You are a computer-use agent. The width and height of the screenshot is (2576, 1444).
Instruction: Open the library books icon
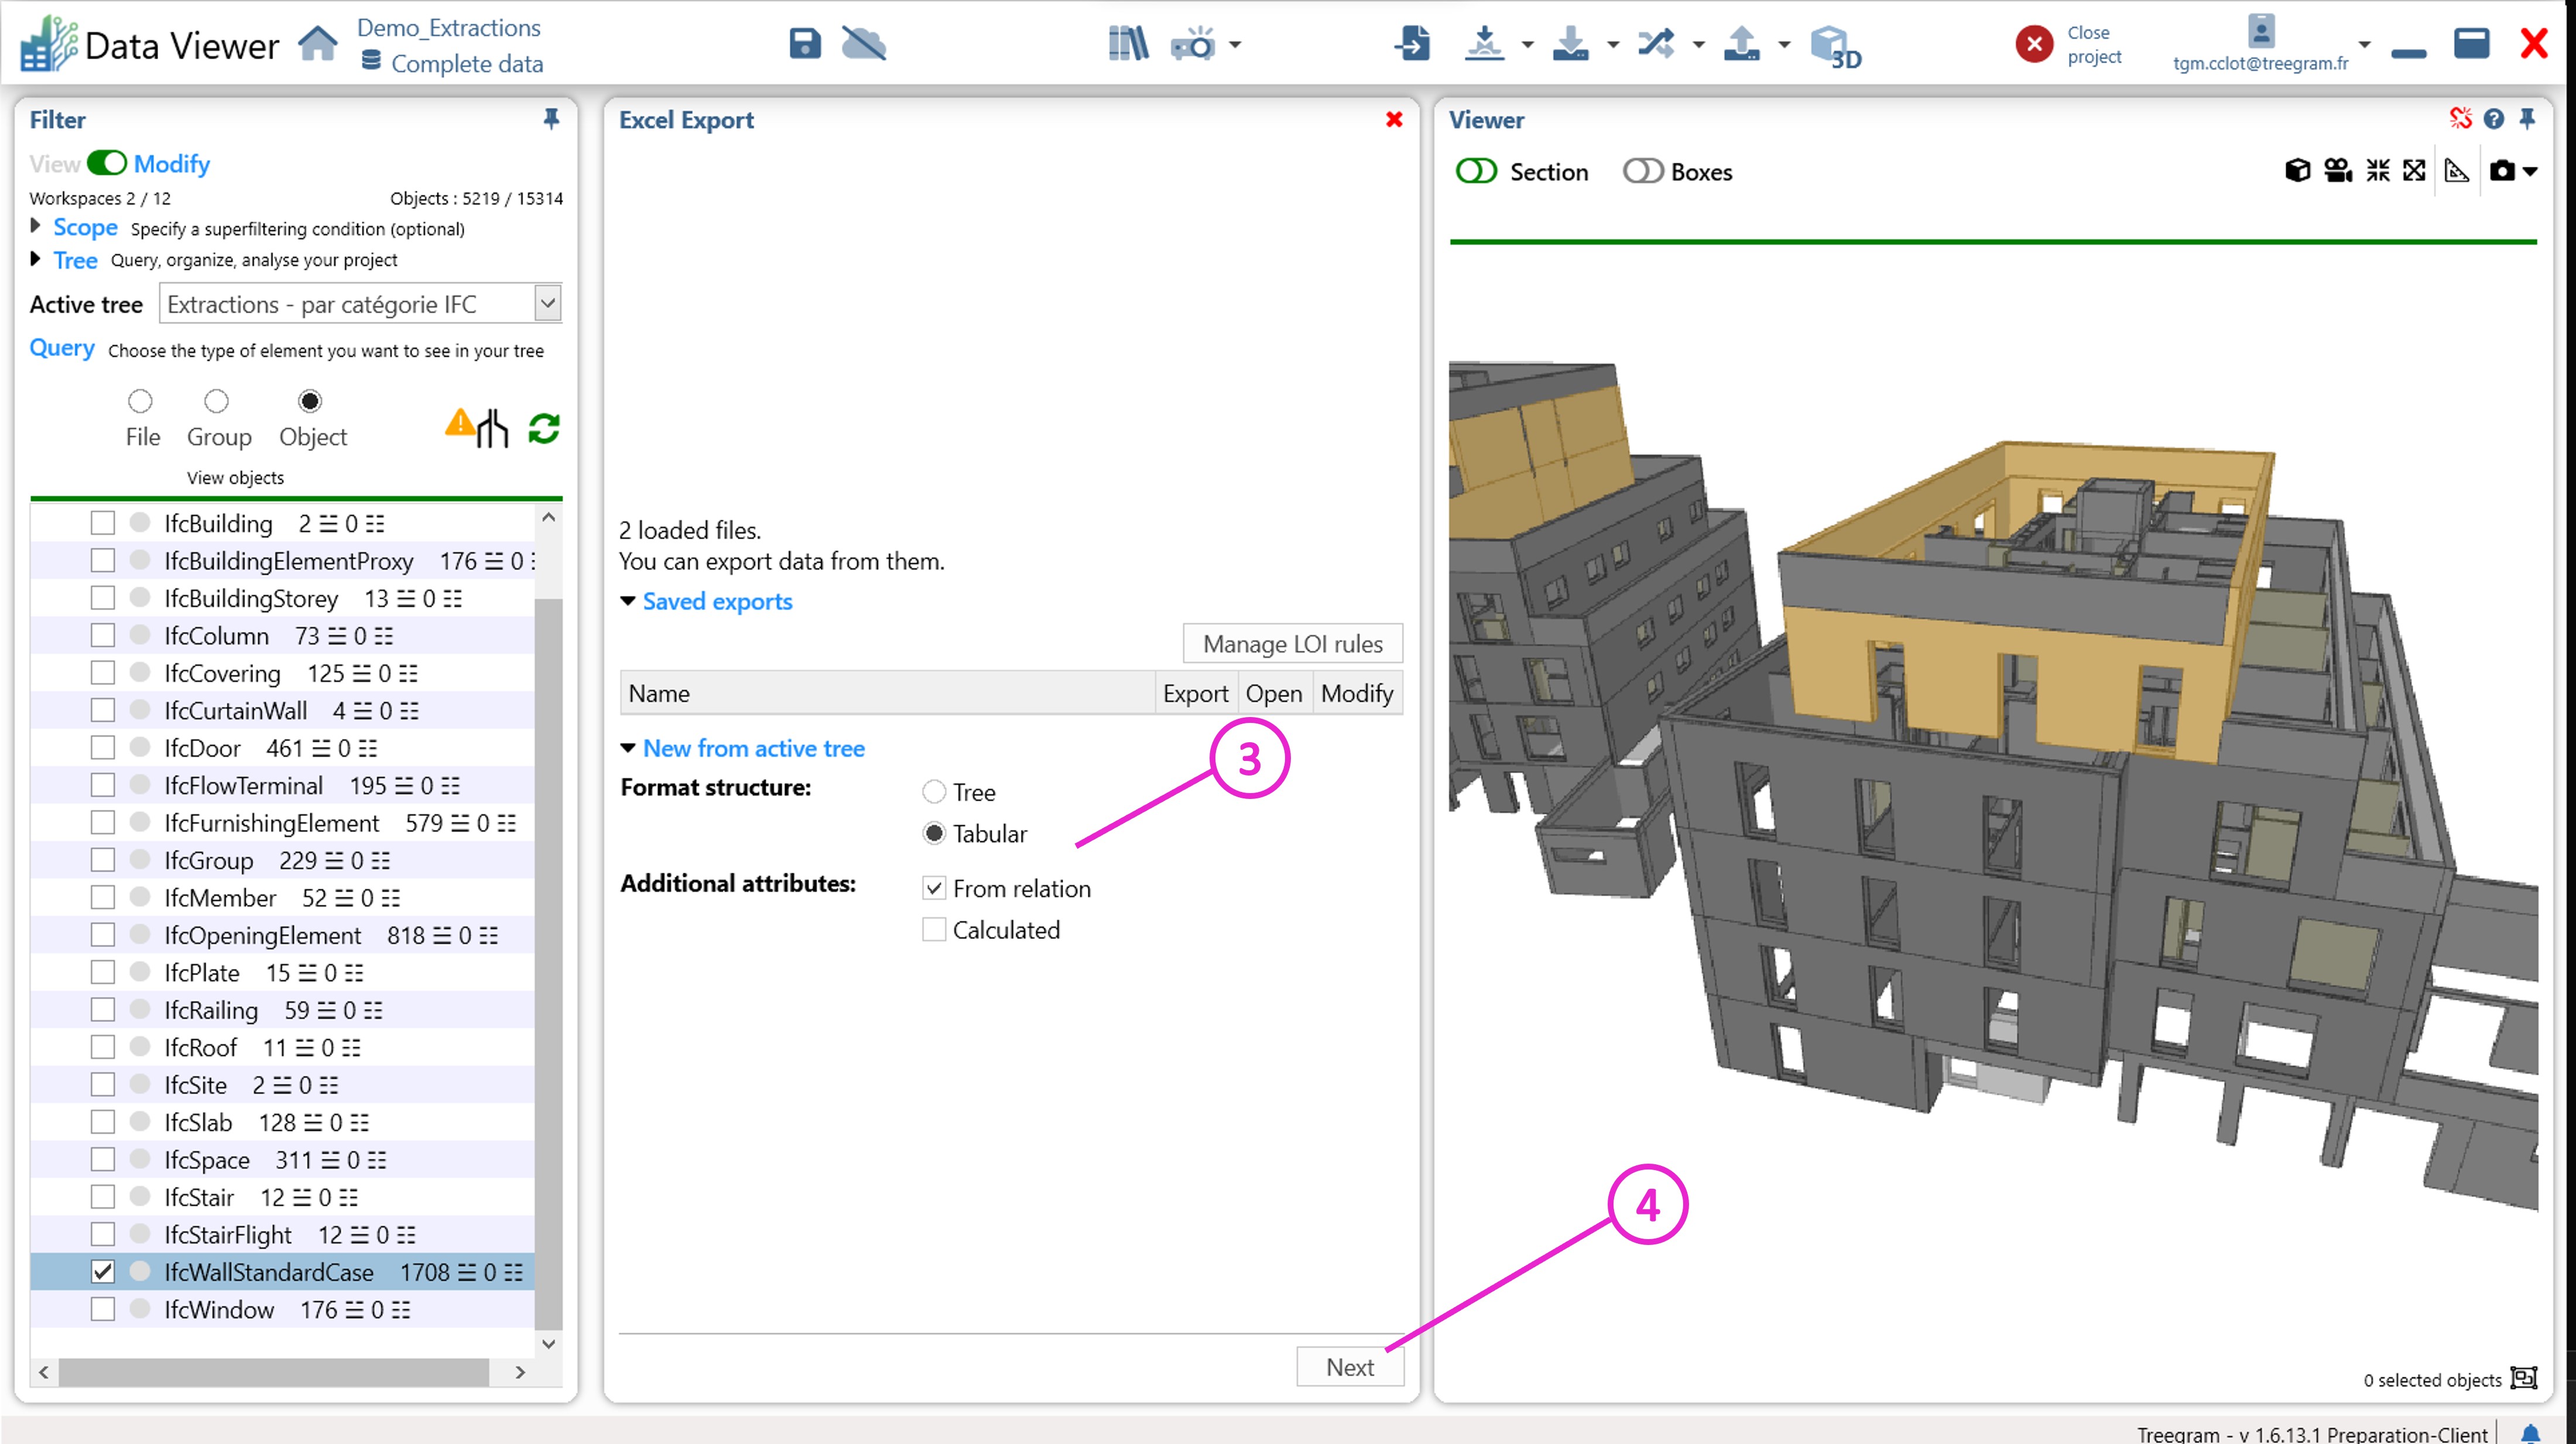point(1128,44)
